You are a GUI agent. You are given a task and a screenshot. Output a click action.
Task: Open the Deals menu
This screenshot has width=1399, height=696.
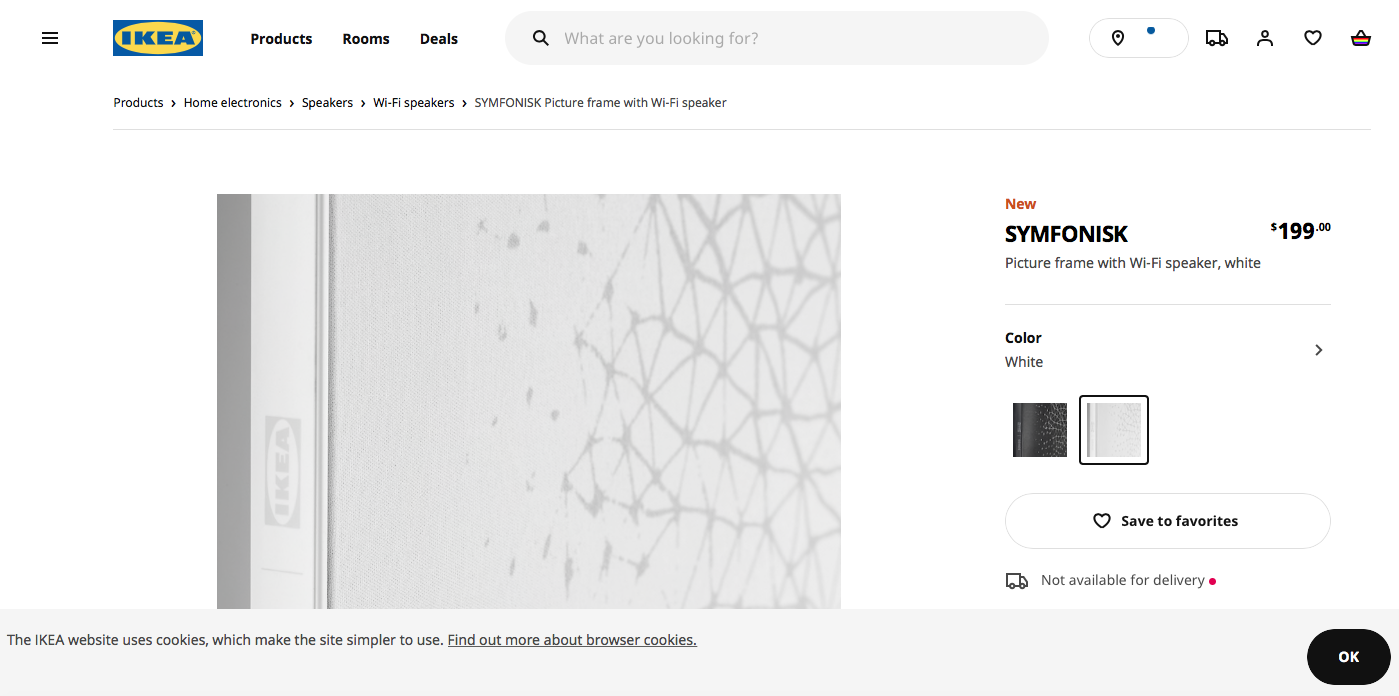point(439,39)
